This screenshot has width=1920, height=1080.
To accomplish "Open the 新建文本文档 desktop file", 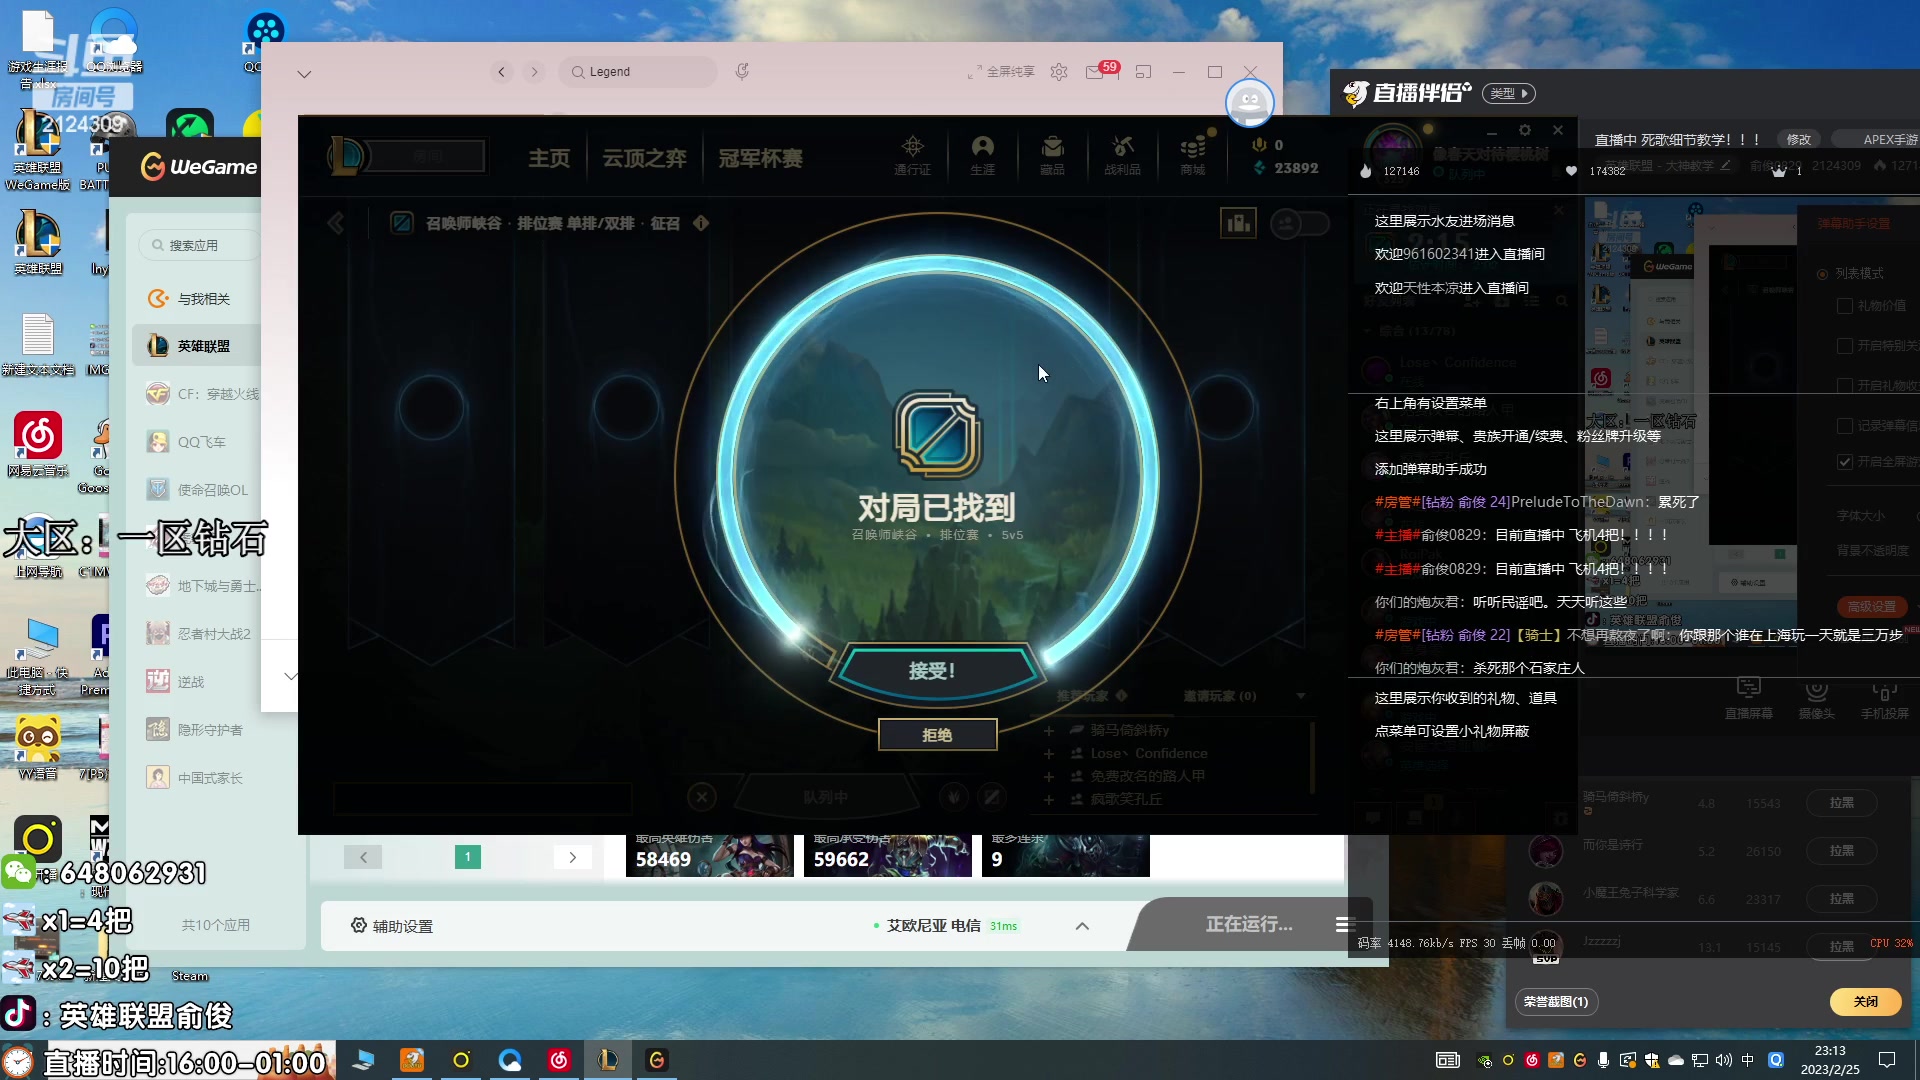I will 38,344.
